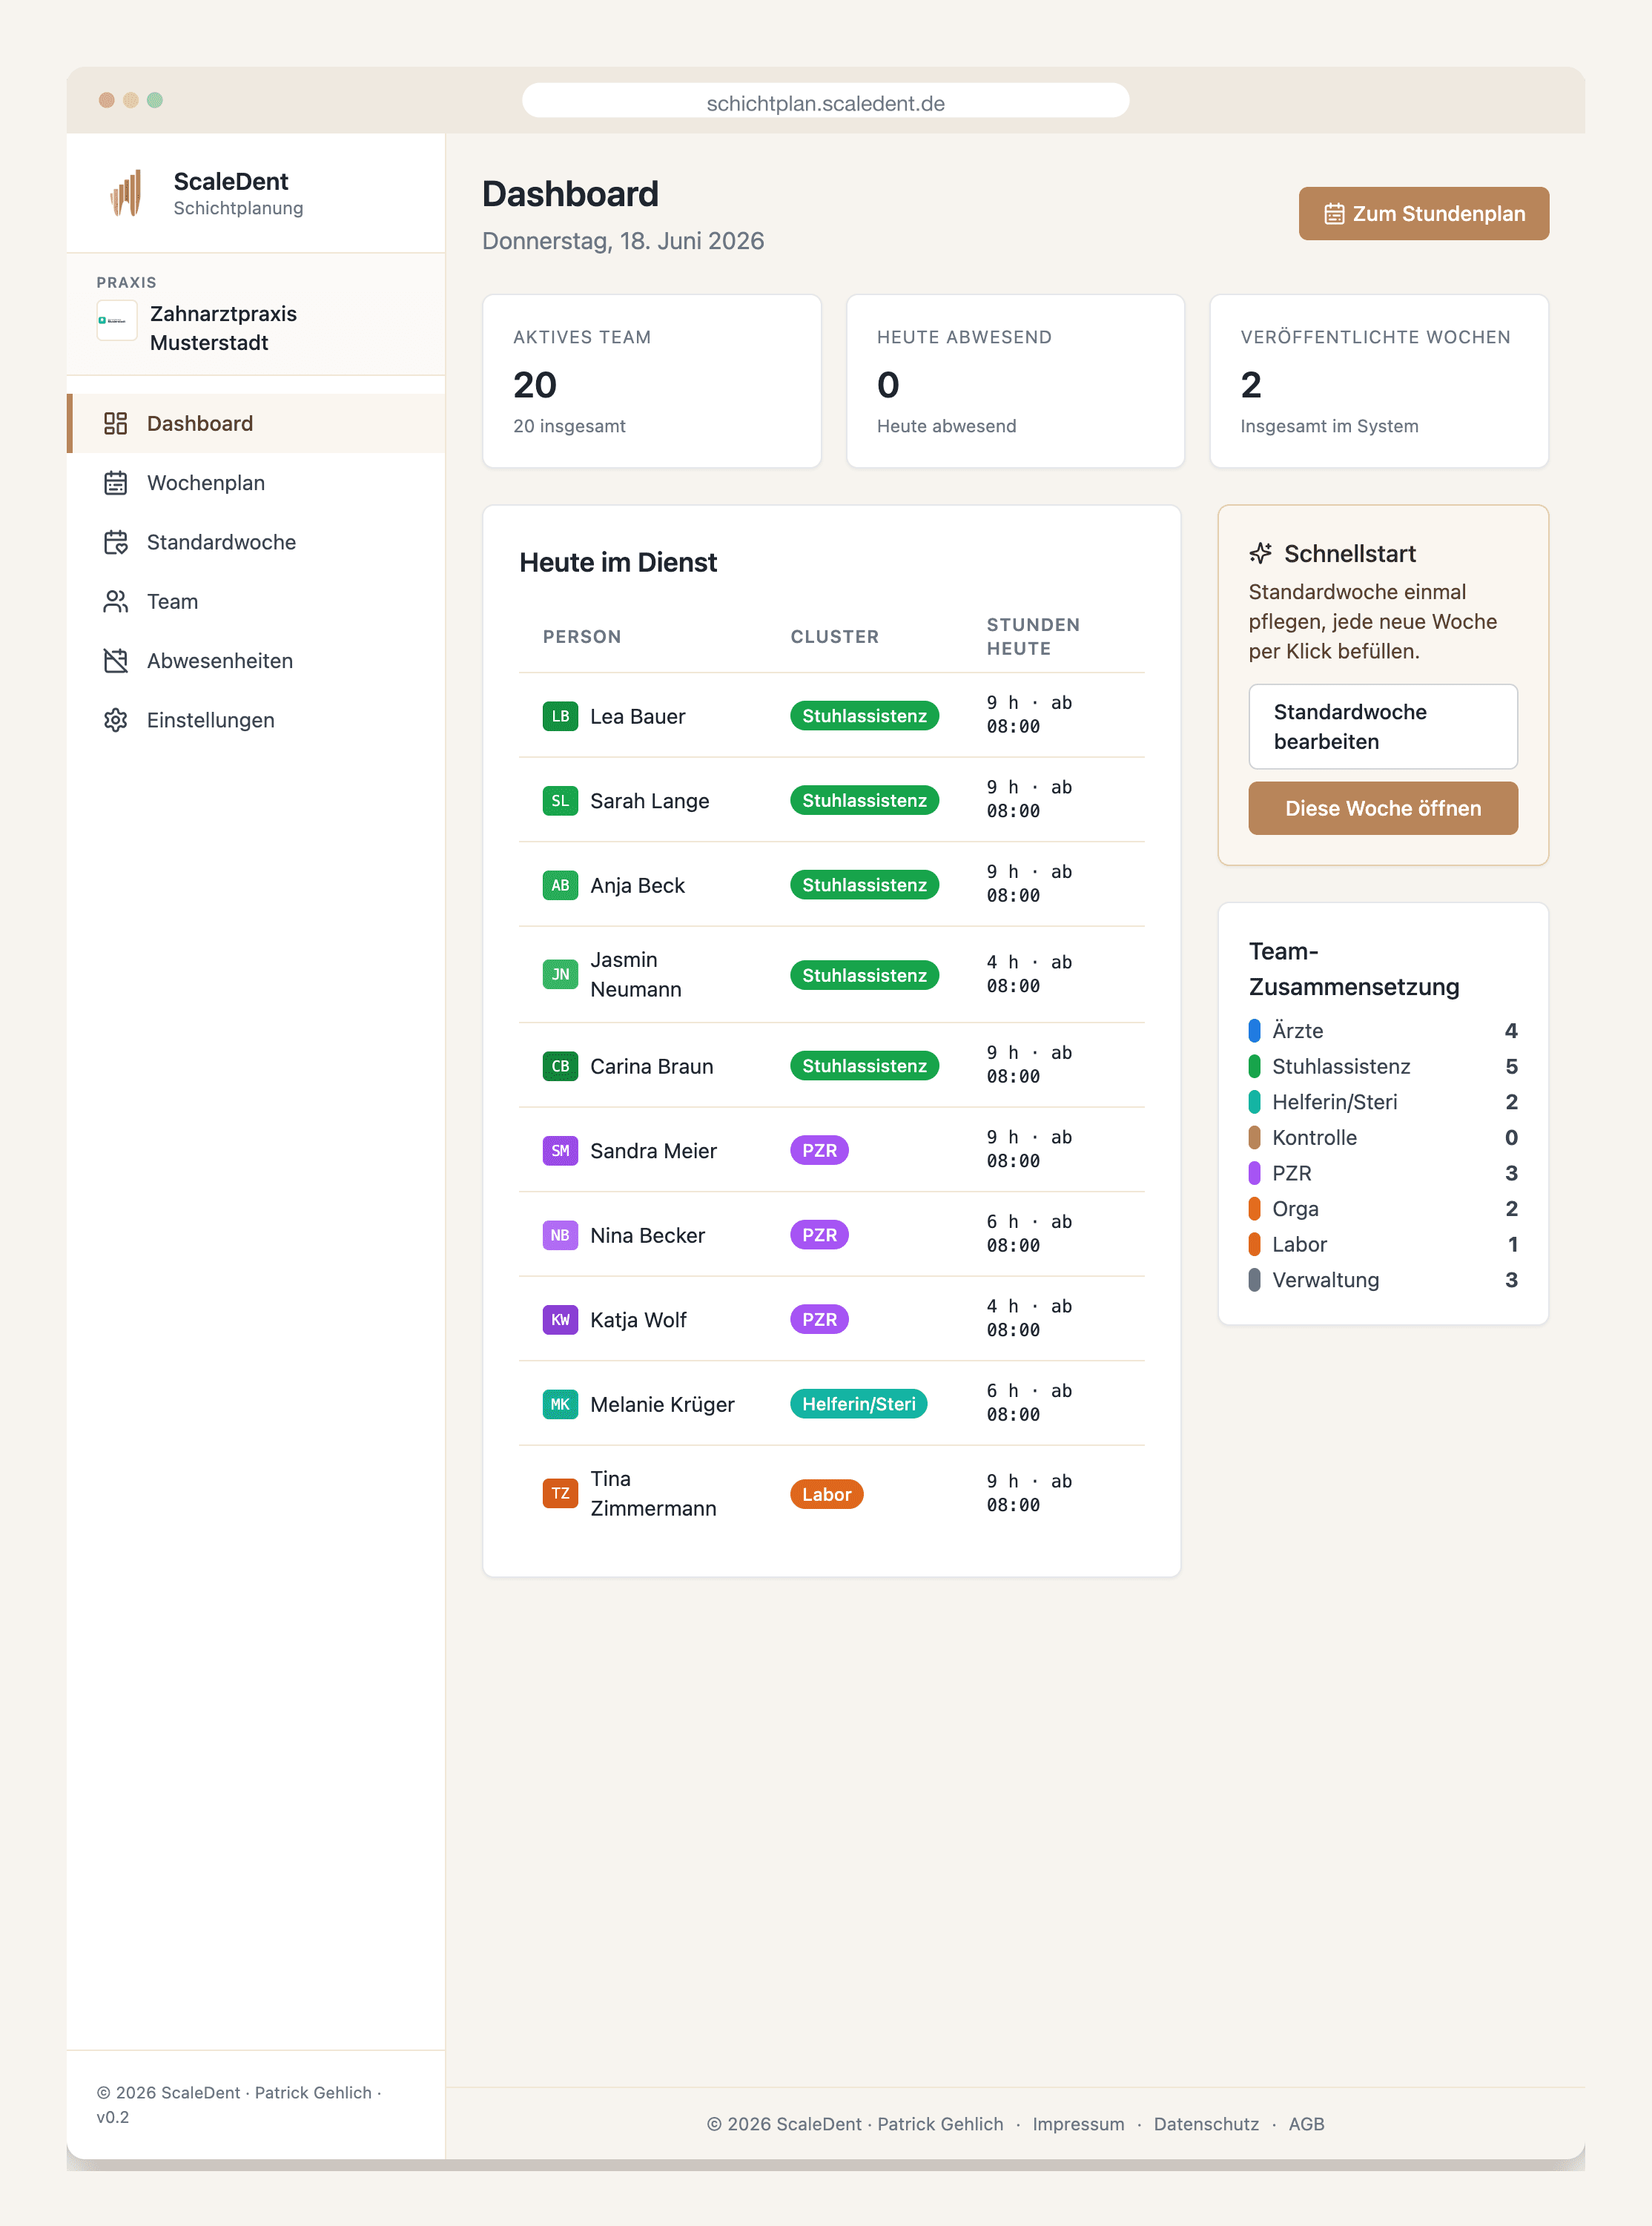The image size is (1652, 2226).
Task: Click the name Carina Braun
Action: click(x=651, y=1066)
